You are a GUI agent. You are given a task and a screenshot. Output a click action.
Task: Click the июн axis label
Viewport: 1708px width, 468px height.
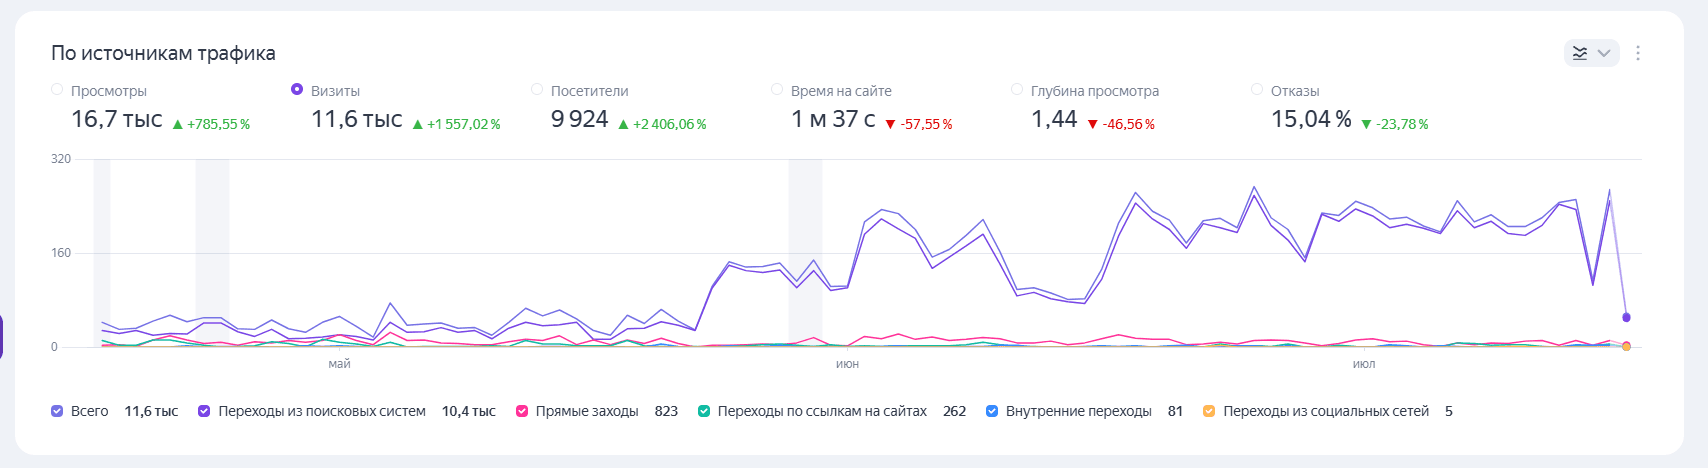[847, 364]
